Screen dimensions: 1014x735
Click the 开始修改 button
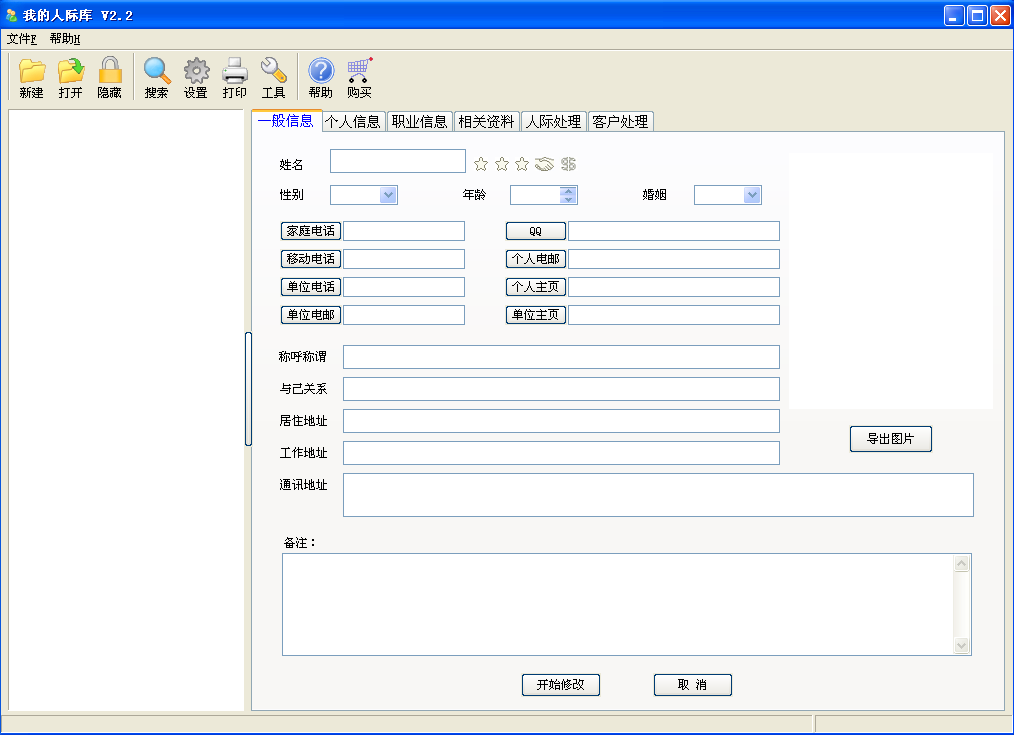(x=561, y=685)
